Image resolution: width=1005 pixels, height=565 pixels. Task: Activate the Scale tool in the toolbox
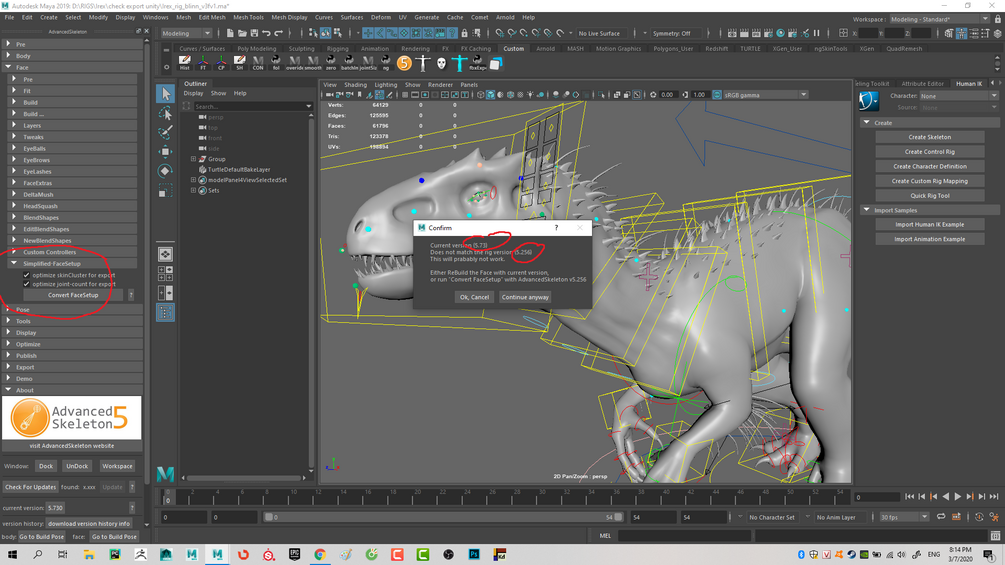tap(165, 191)
